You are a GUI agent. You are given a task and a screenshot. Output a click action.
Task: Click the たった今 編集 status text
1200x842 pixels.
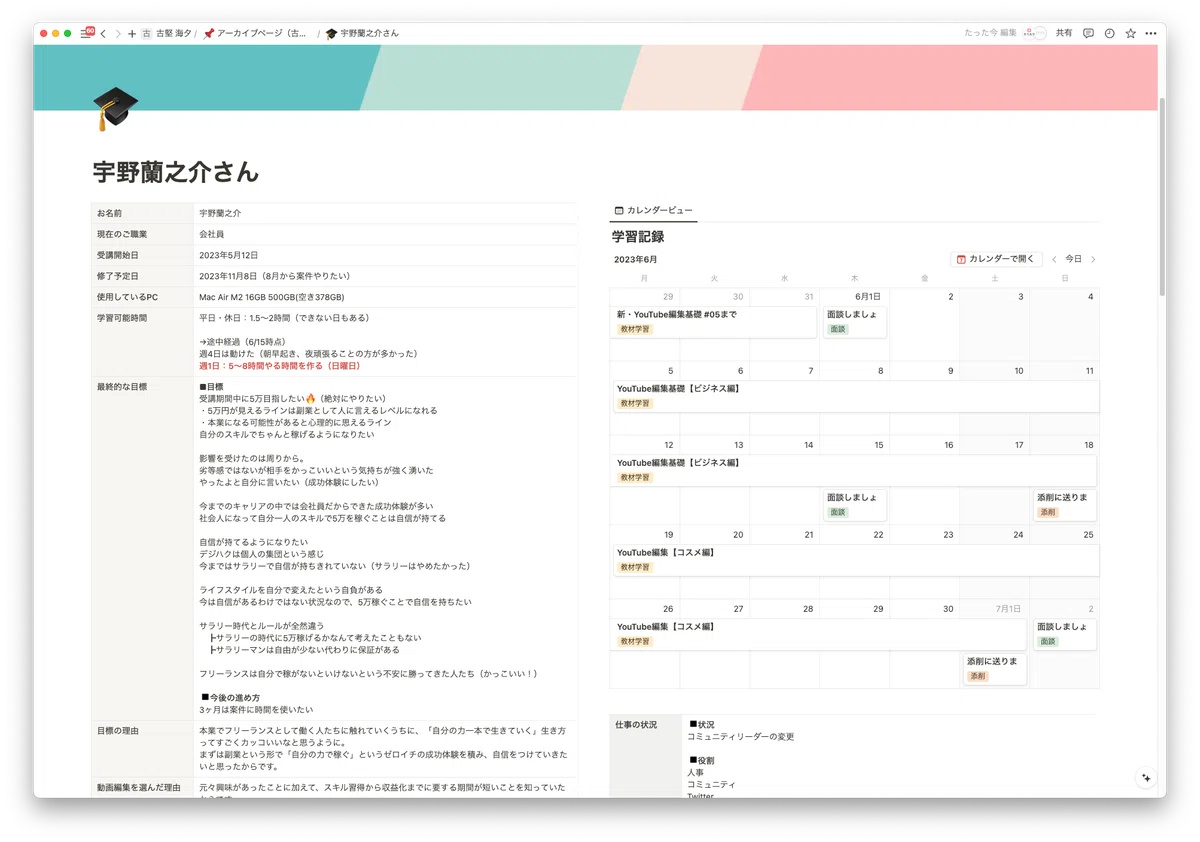[990, 33]
